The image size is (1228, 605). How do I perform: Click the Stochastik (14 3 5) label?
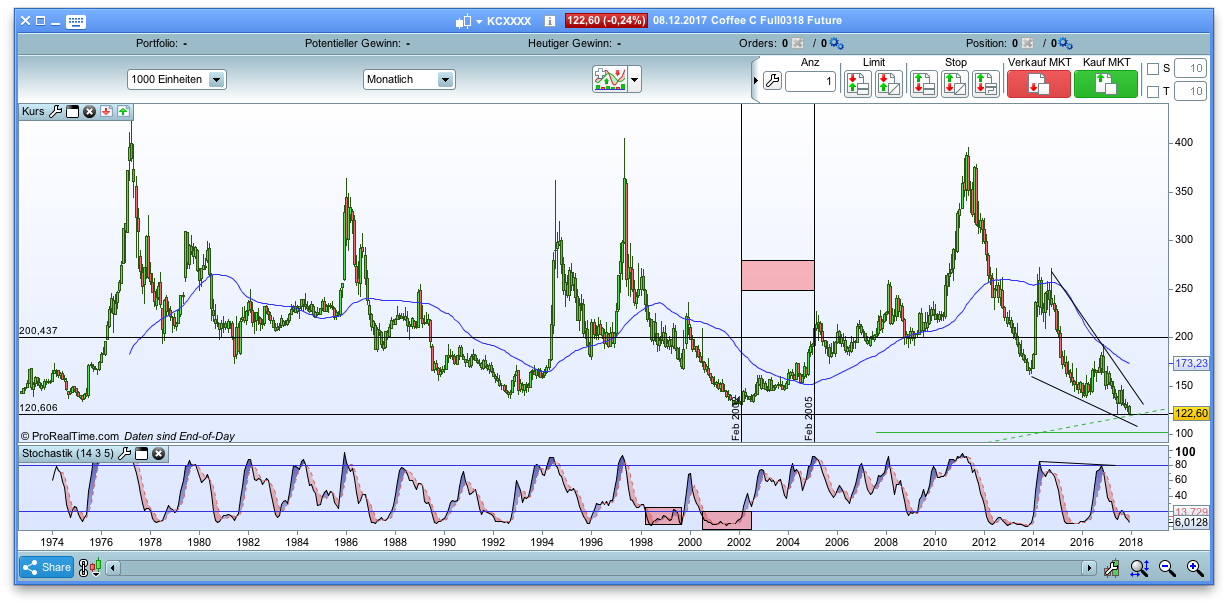(68, 454)
